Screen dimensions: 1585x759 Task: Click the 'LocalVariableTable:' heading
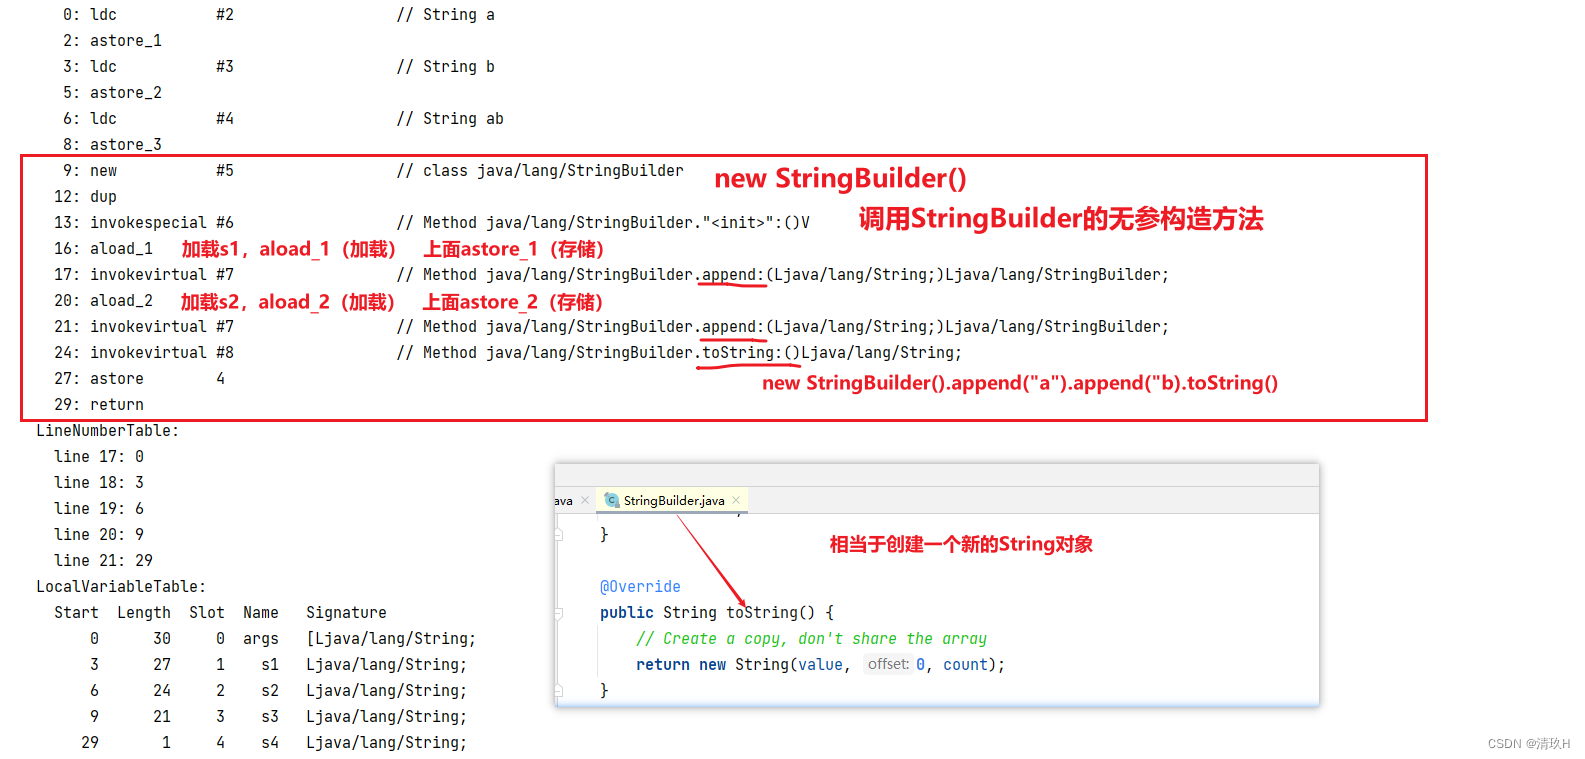121,587
